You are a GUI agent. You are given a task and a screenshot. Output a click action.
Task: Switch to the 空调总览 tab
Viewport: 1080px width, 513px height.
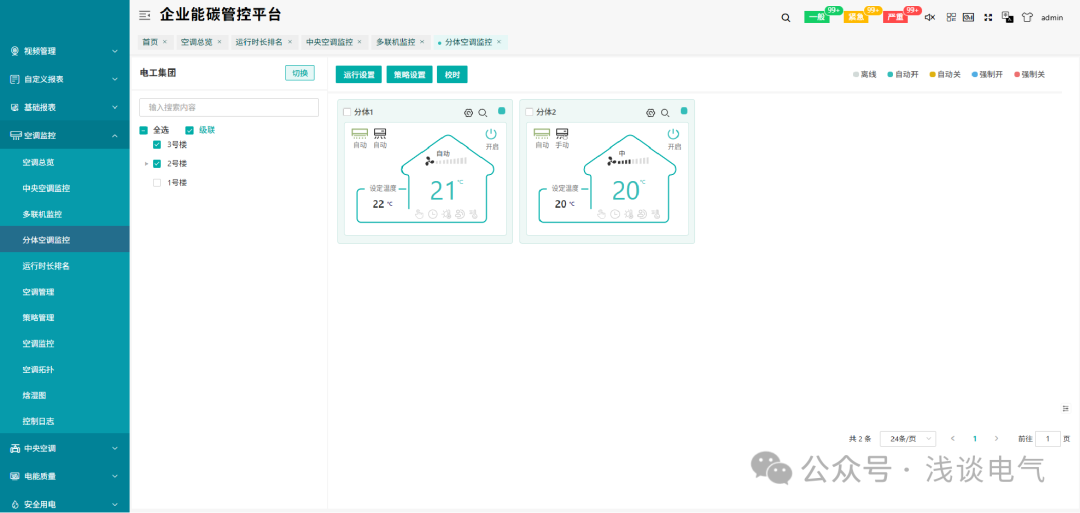pos(196,42)
